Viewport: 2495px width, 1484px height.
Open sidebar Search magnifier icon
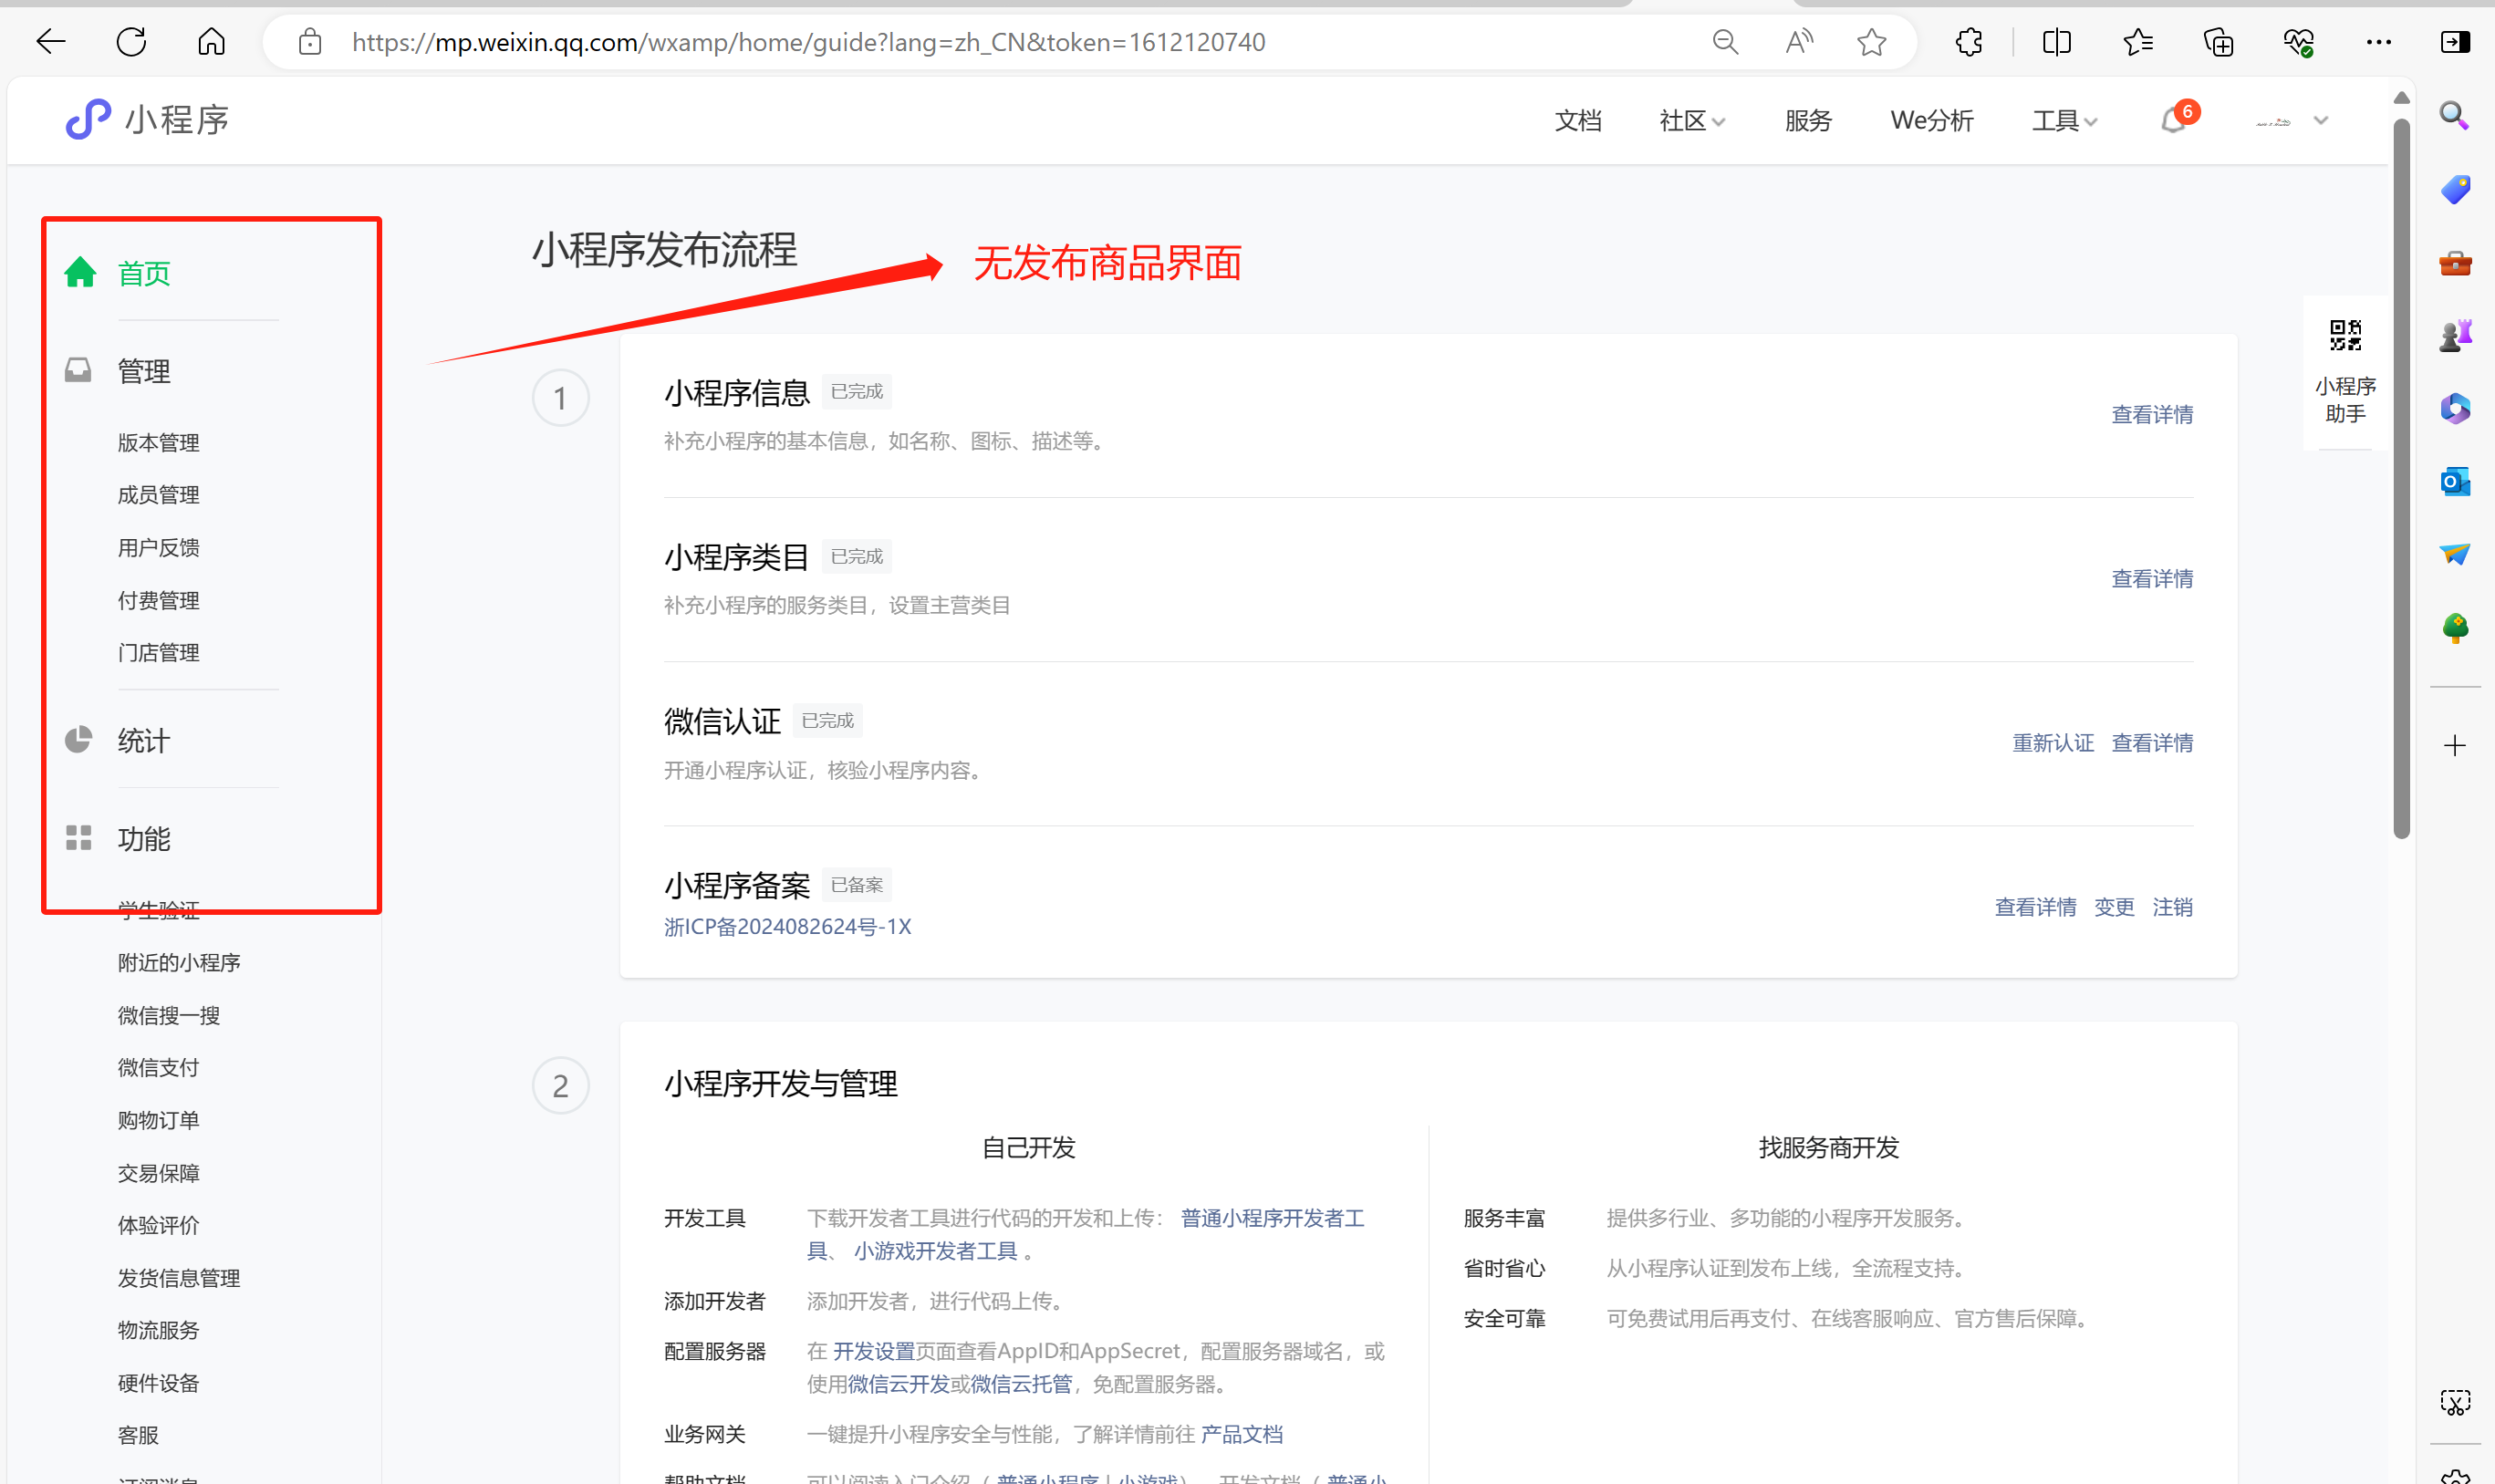pos(2454,115)
